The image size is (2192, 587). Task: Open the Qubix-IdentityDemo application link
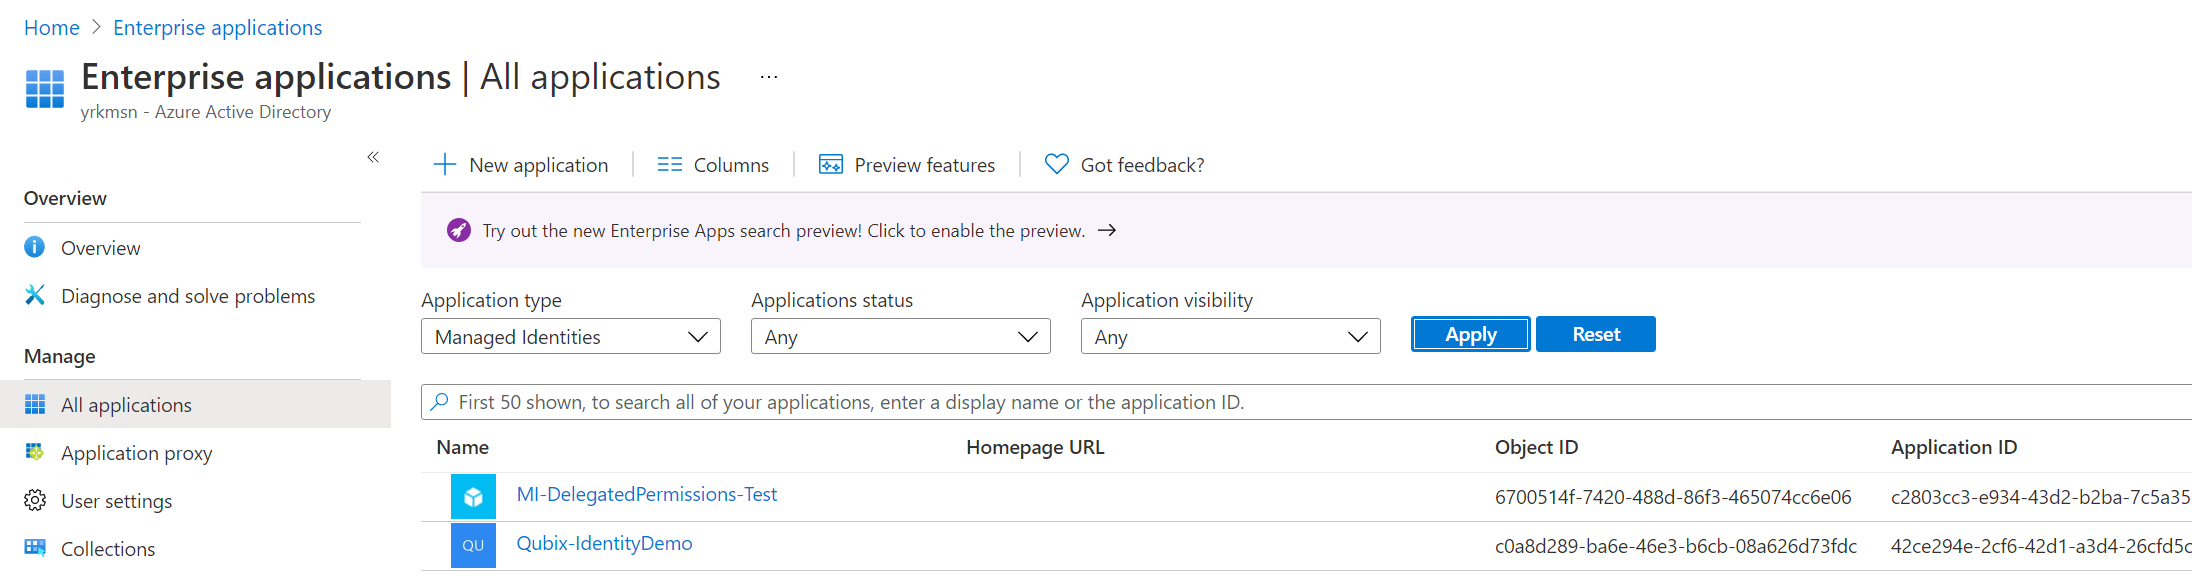pos(604,543)
